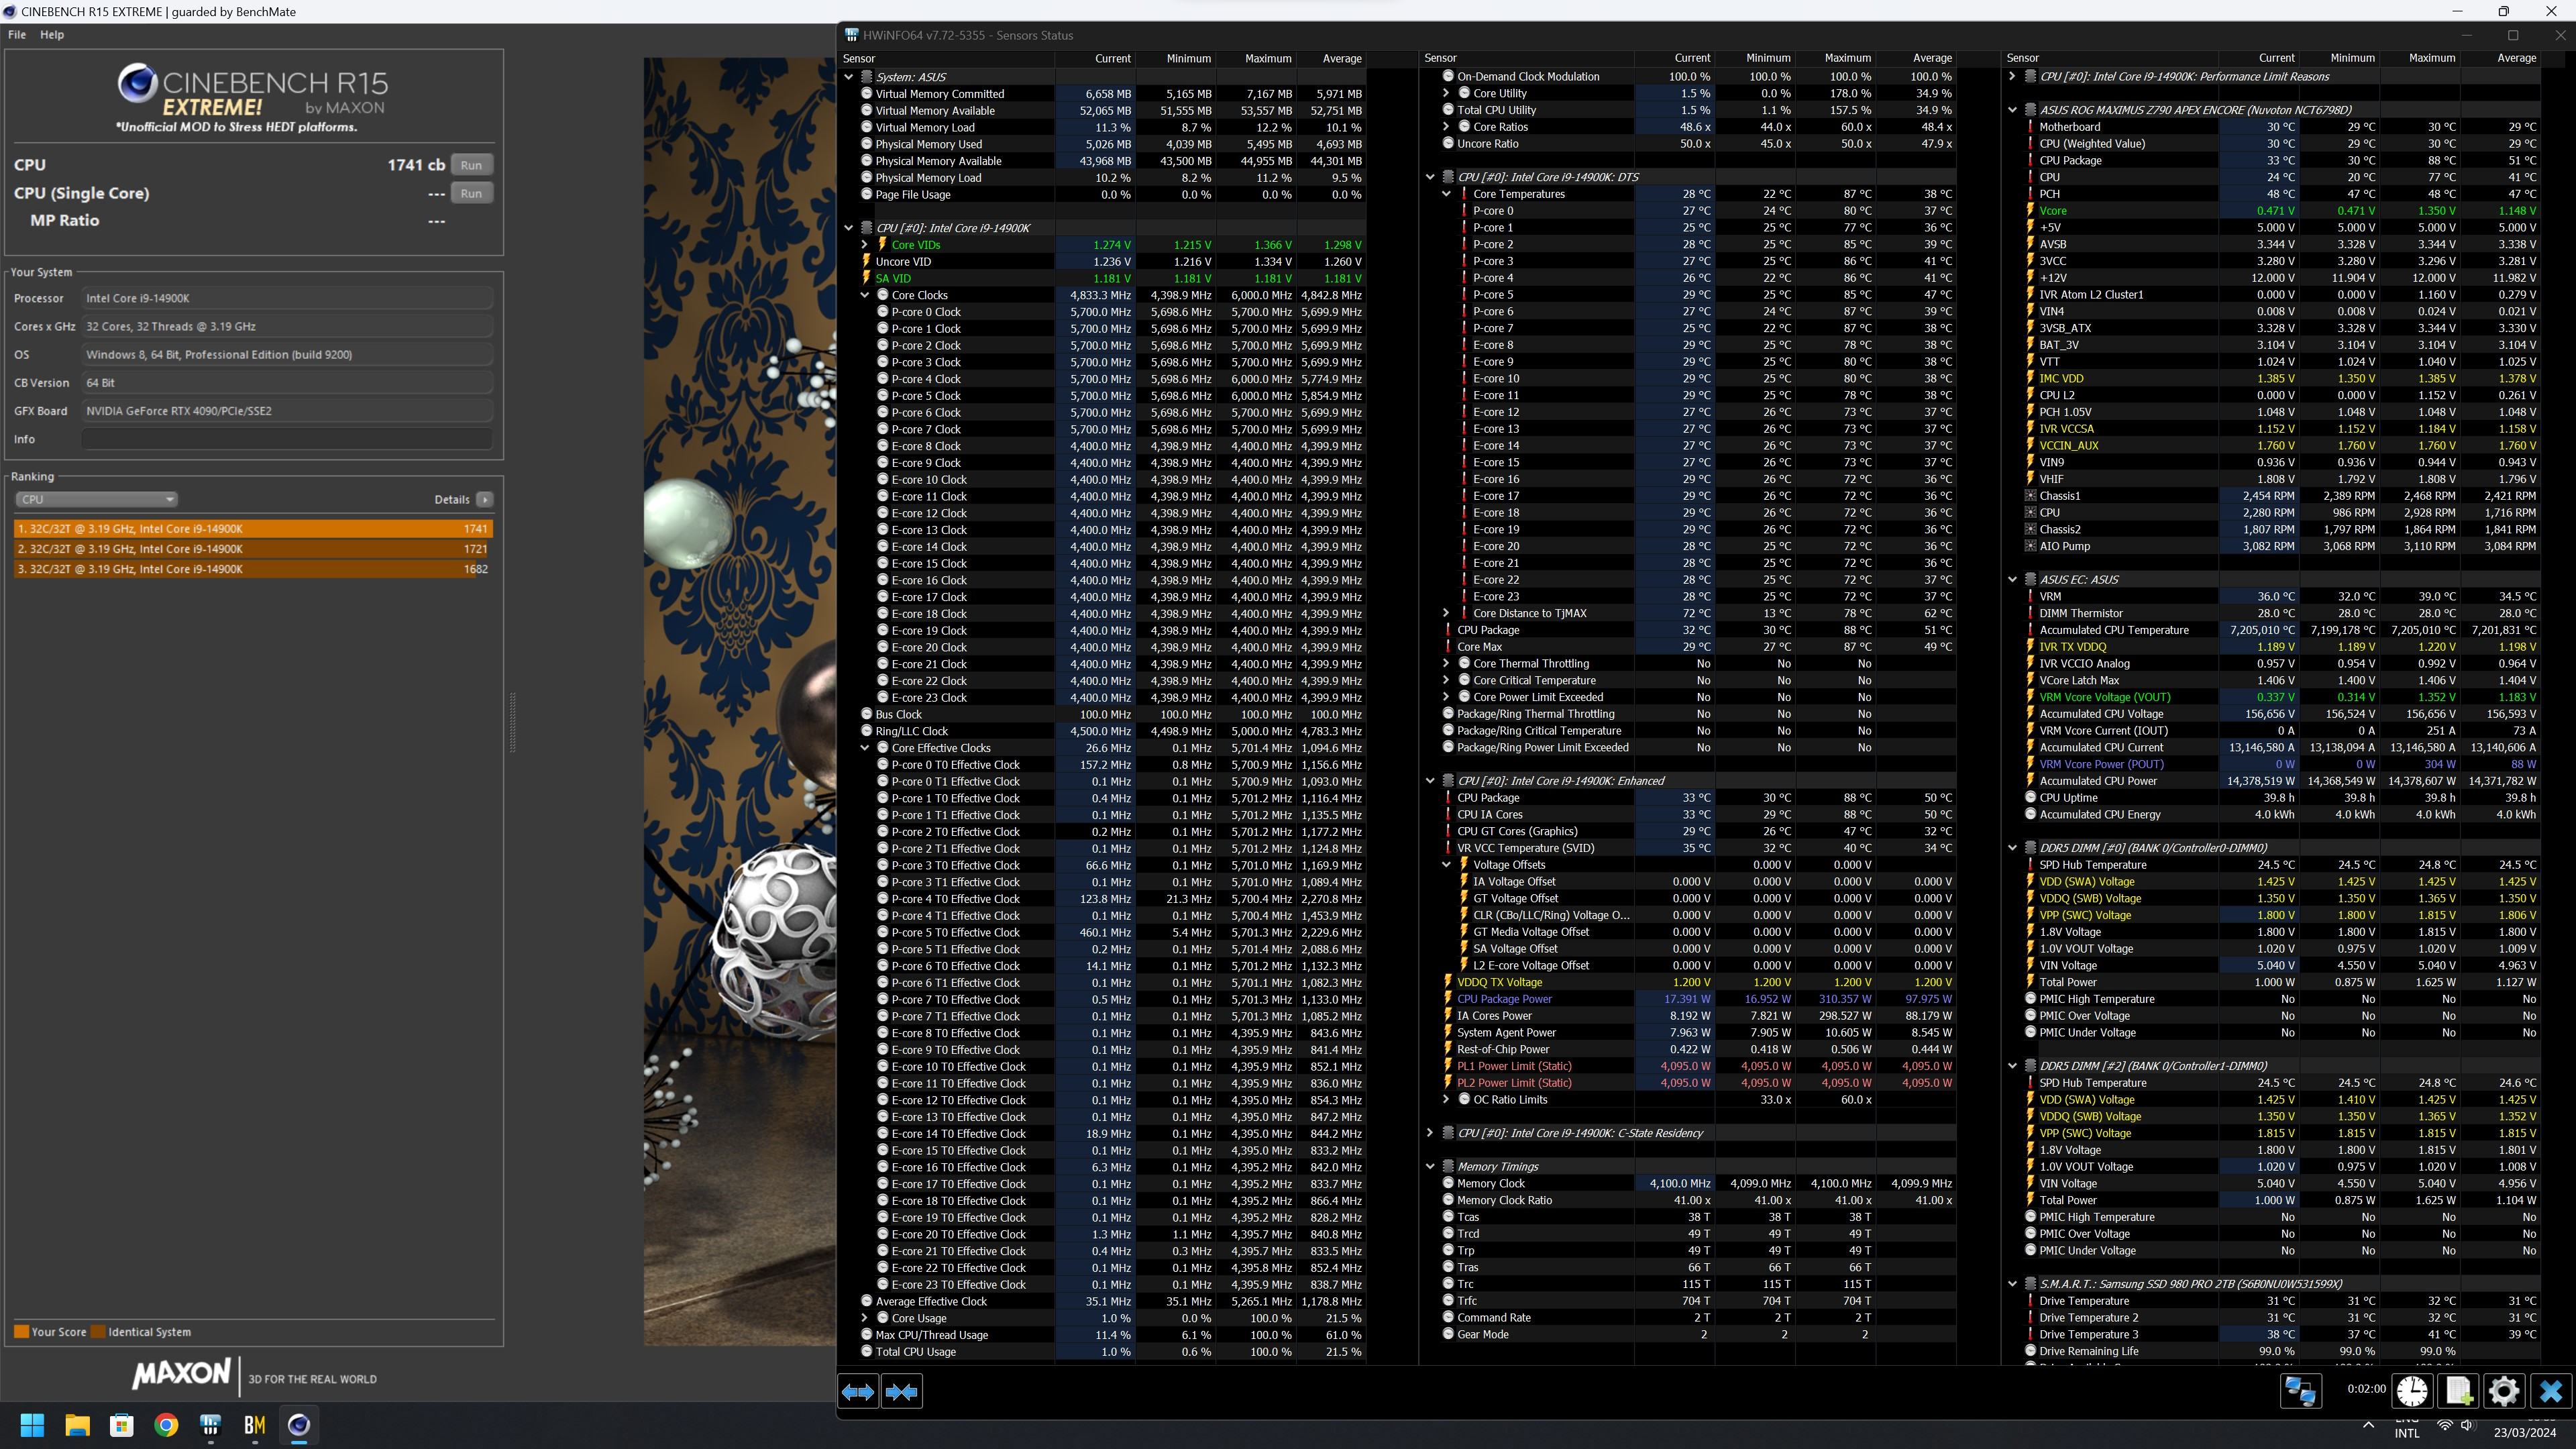Open HWiNFO sensor settings gear
The width and height of the screenshot is (2576, 1449).
(x=2504, y=1391)
